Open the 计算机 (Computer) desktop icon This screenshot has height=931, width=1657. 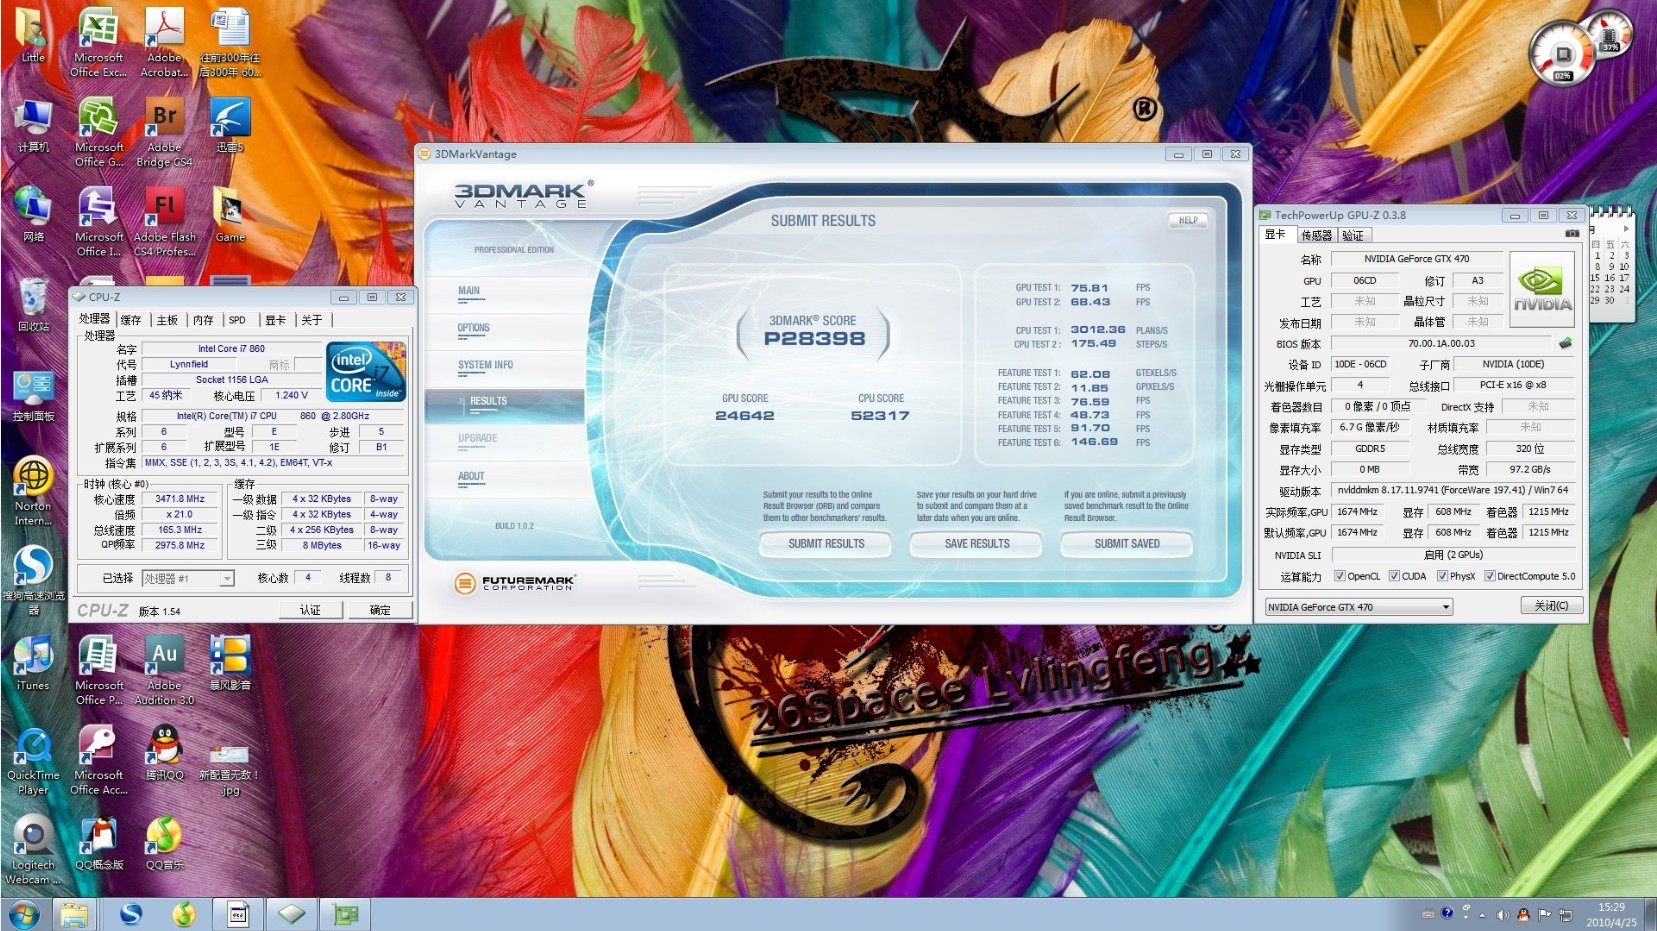pos(33,125)
